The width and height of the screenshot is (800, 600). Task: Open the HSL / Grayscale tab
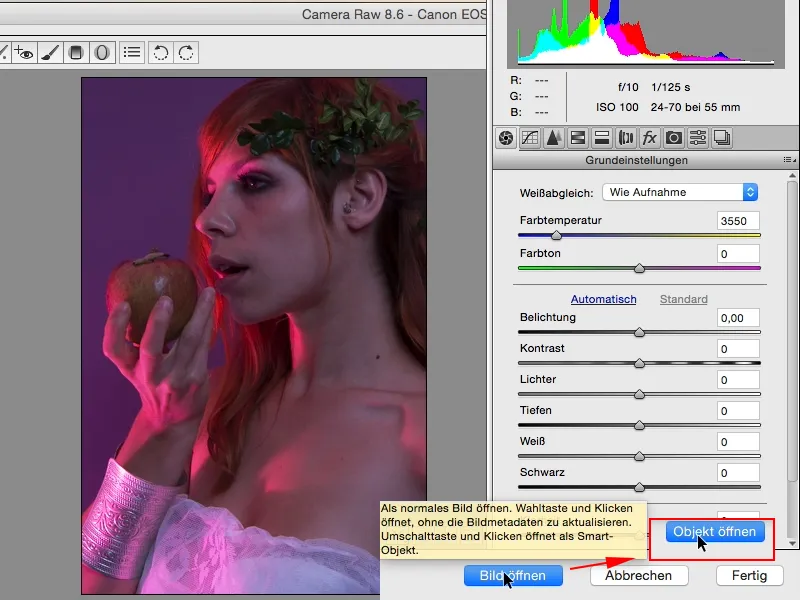click(578, 138)
